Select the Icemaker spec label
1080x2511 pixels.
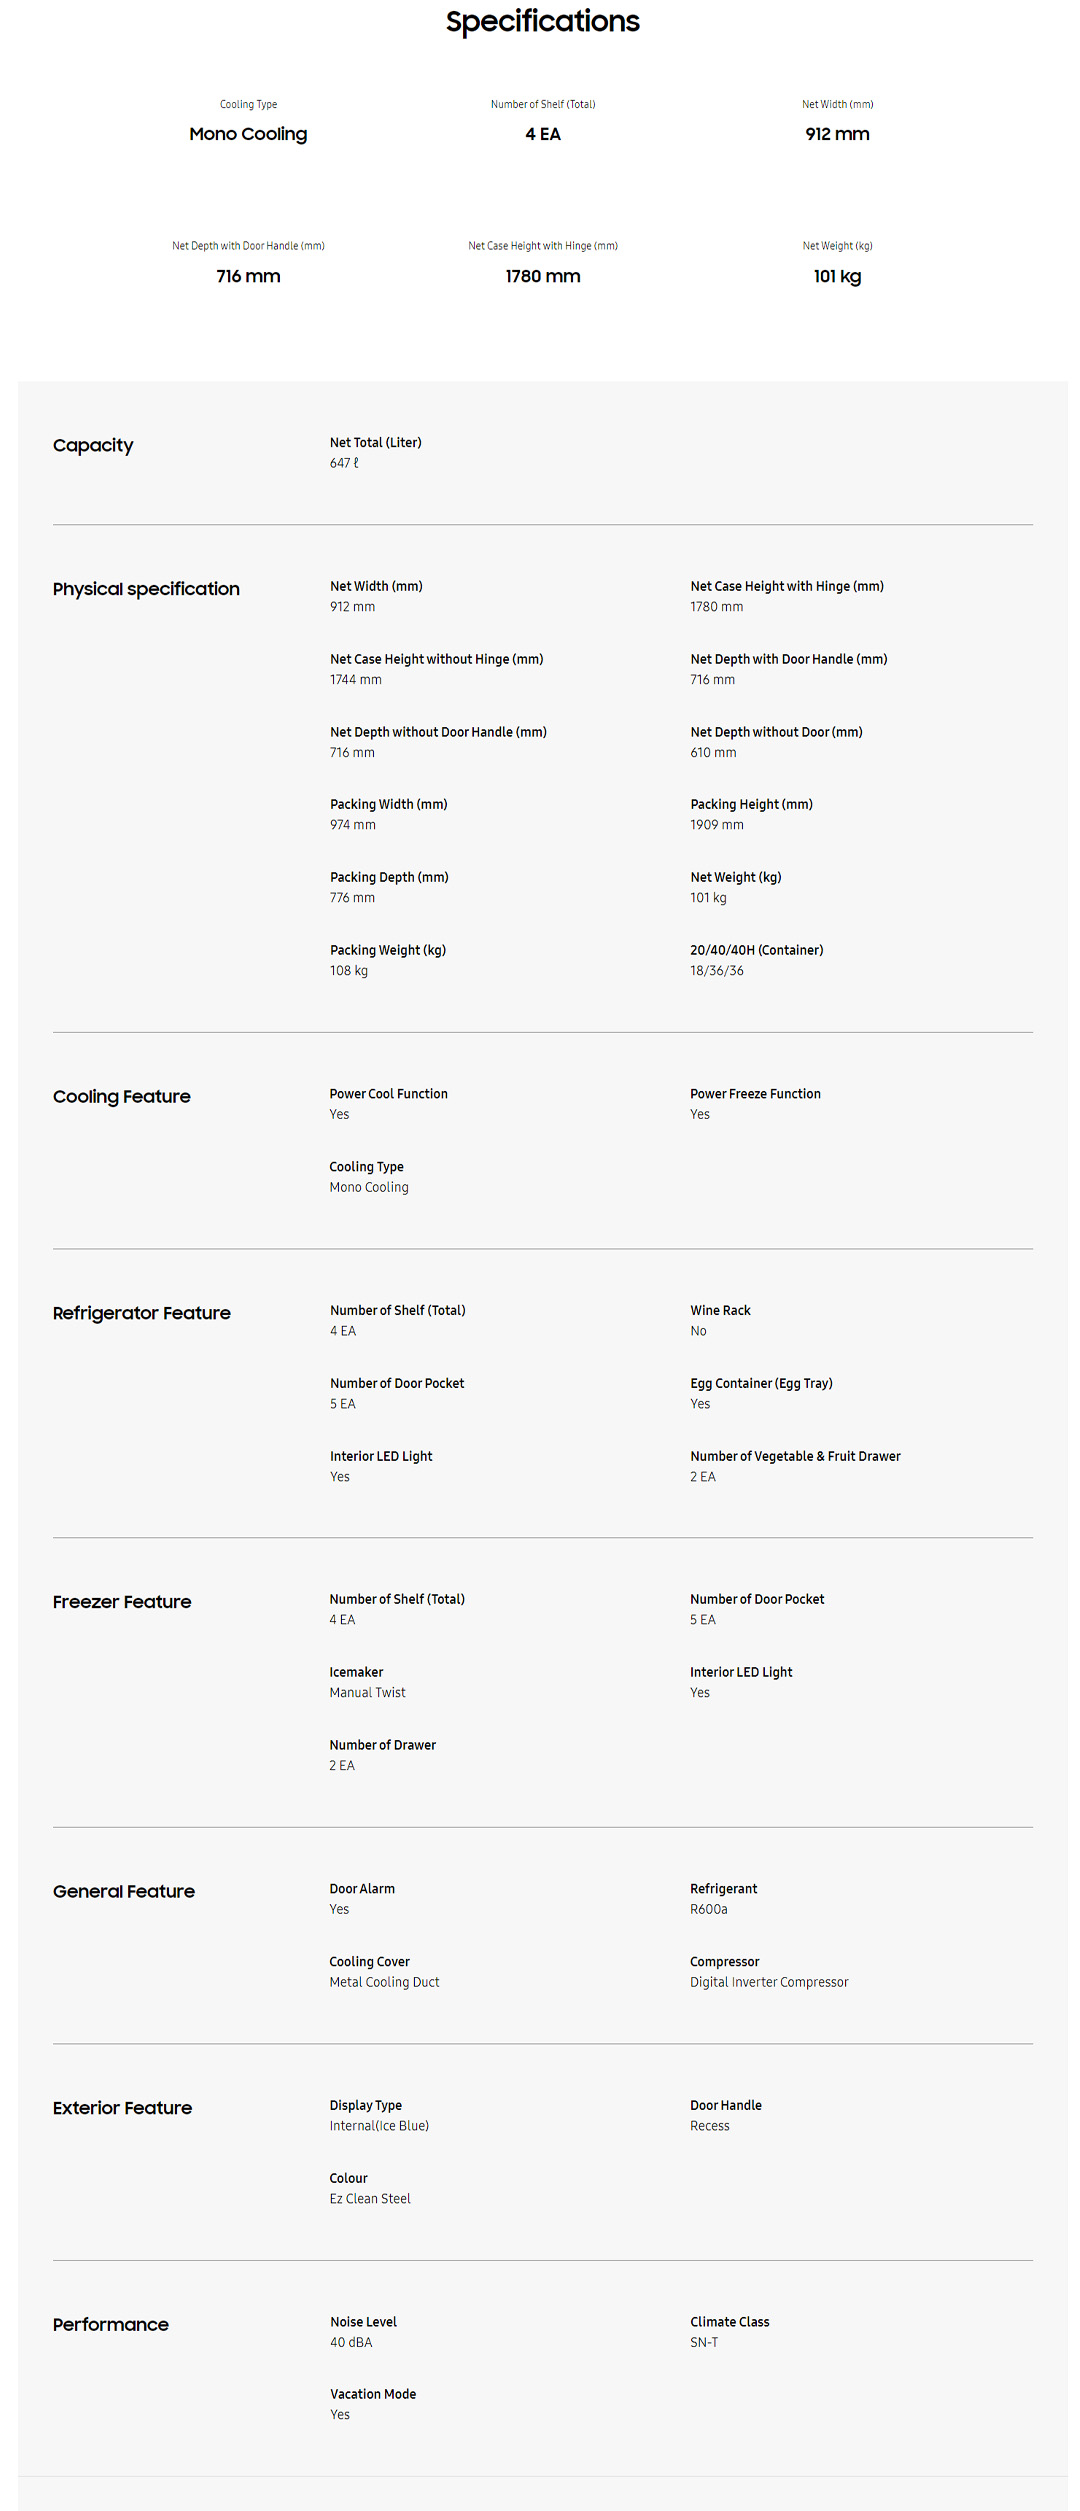point(356,1672)
